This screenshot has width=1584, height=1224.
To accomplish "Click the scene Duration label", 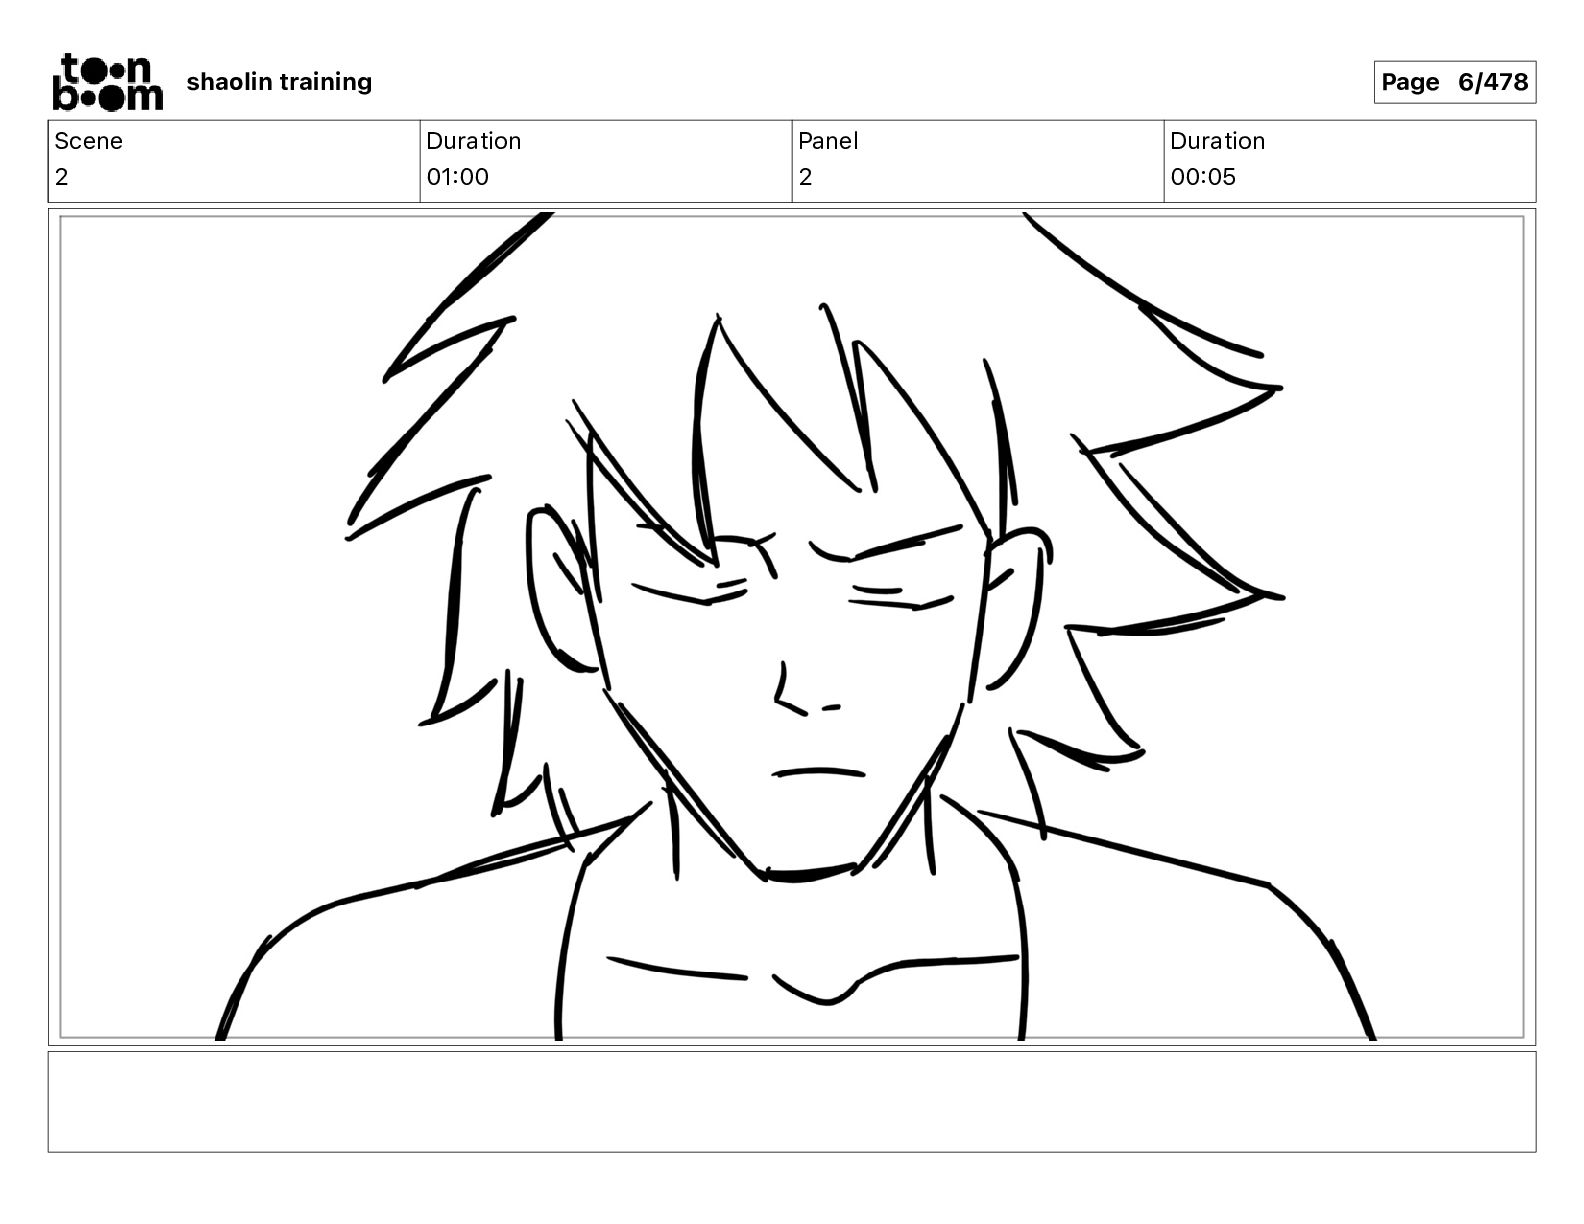I will pos(473,141).
